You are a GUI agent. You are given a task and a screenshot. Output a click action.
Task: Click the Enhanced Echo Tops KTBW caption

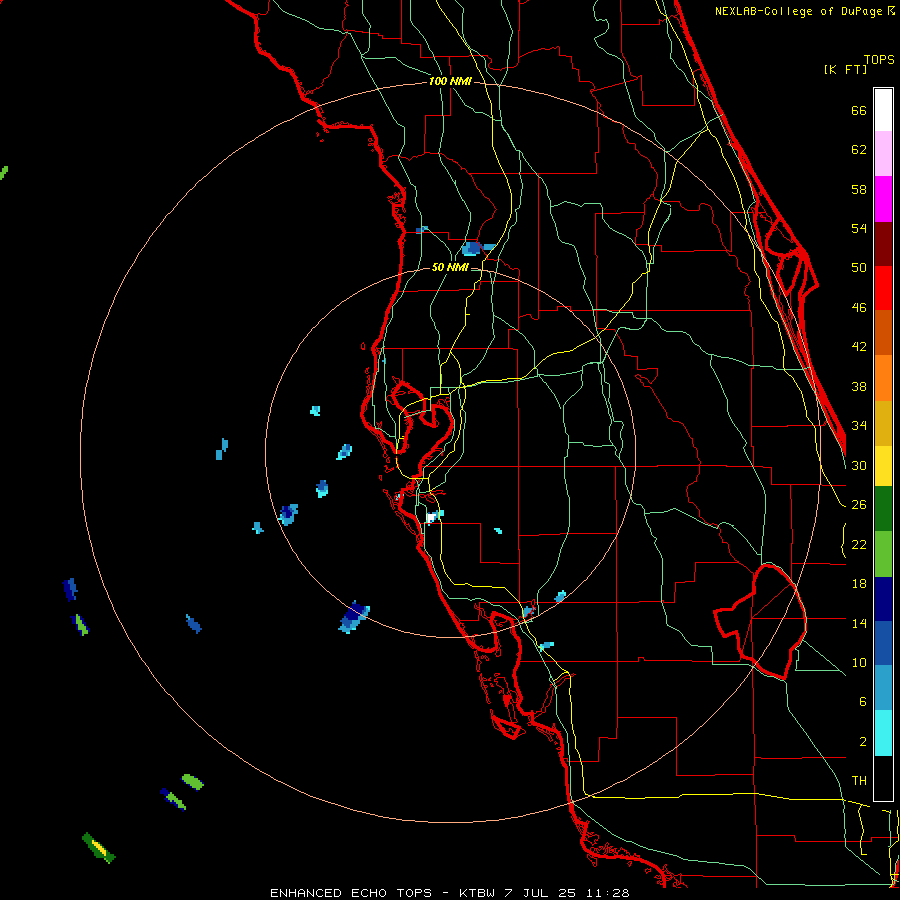[x=449, y=893]
